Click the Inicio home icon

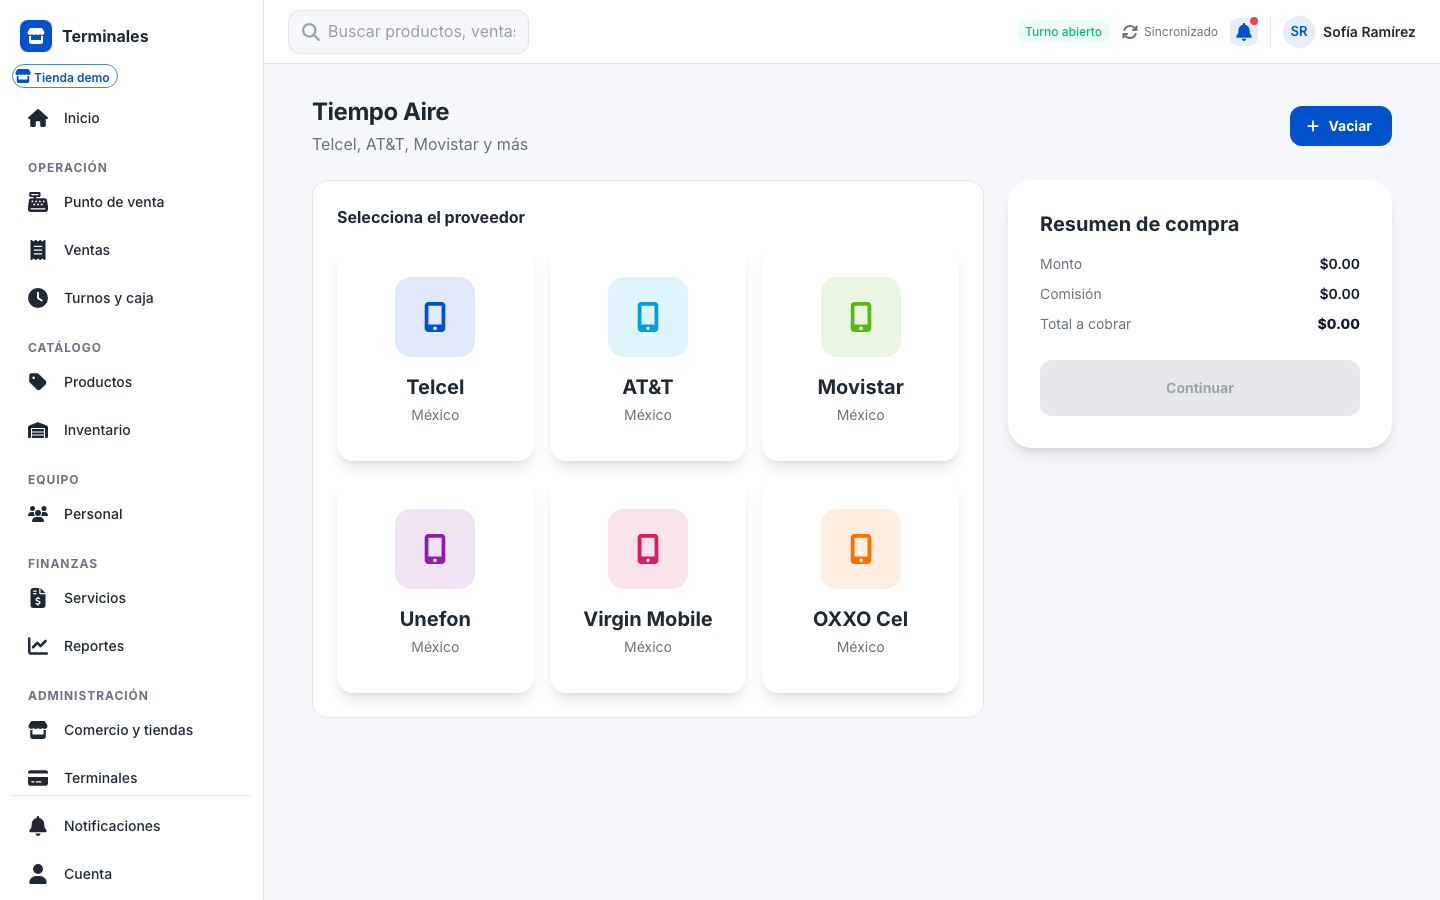pos(38,118)
